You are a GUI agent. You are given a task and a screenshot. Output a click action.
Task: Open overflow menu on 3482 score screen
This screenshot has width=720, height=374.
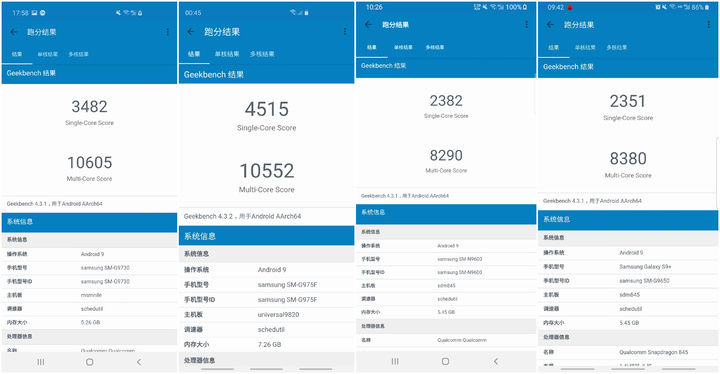click(168, 32)
